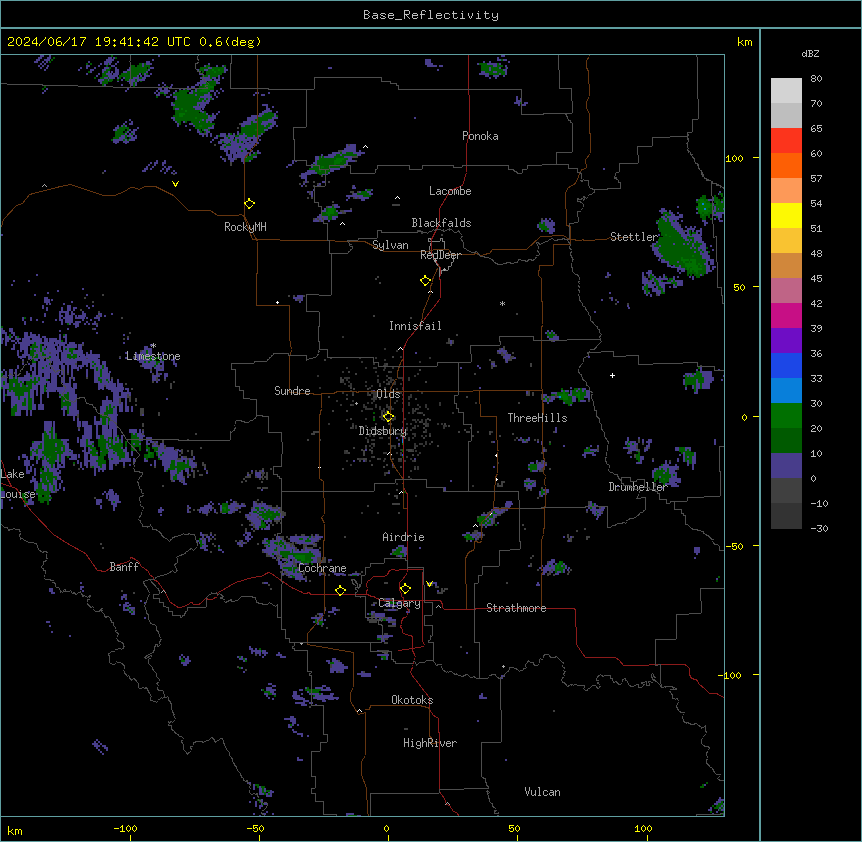Select the lightest gray swatch below 80 dBZ
Viewport: 862px width, 842px height.
786,91
